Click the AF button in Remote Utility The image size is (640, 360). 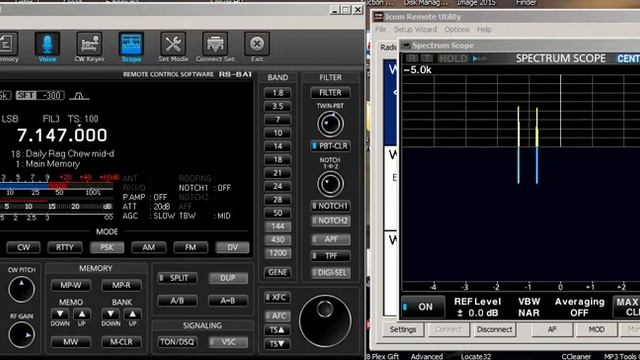(x=552, y=329)
